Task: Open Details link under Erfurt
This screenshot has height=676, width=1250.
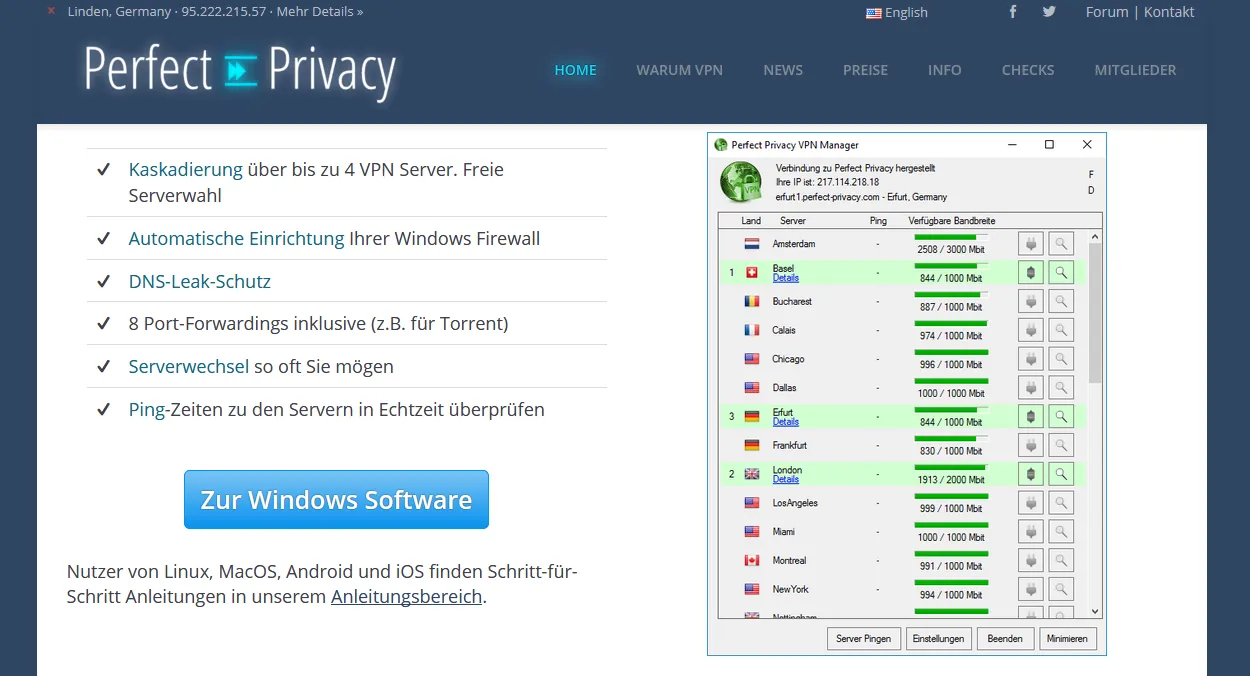Action: coord(786,422)
